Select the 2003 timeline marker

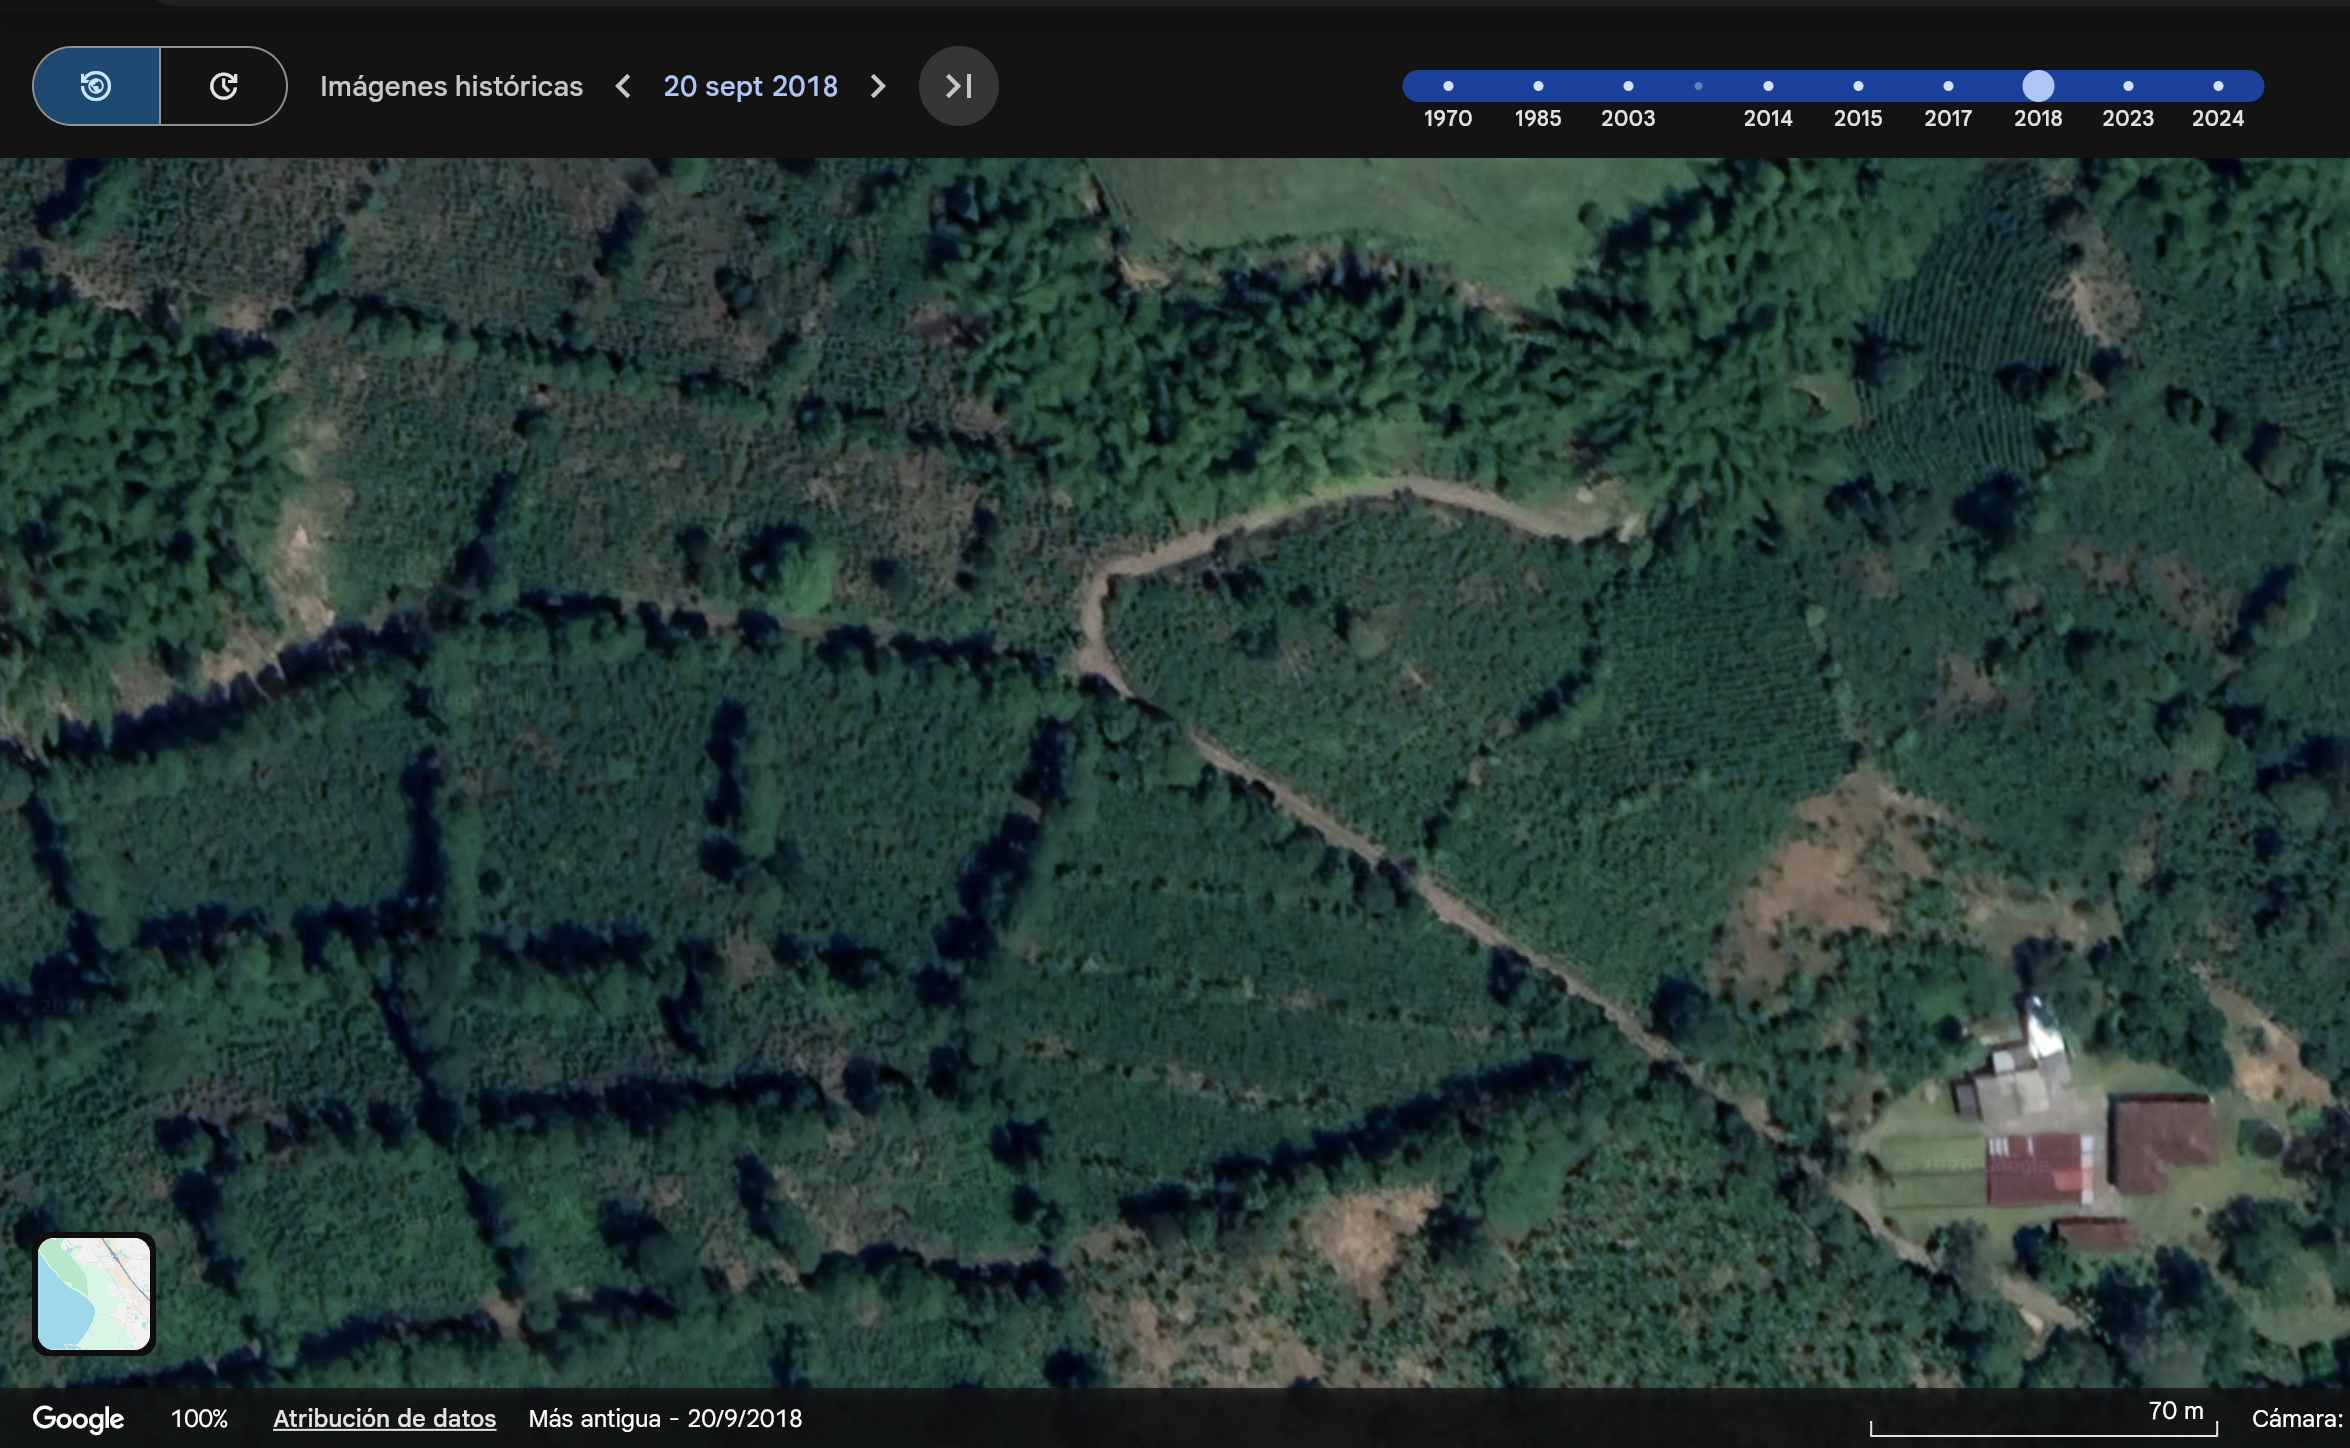(x=1628, y=86)
